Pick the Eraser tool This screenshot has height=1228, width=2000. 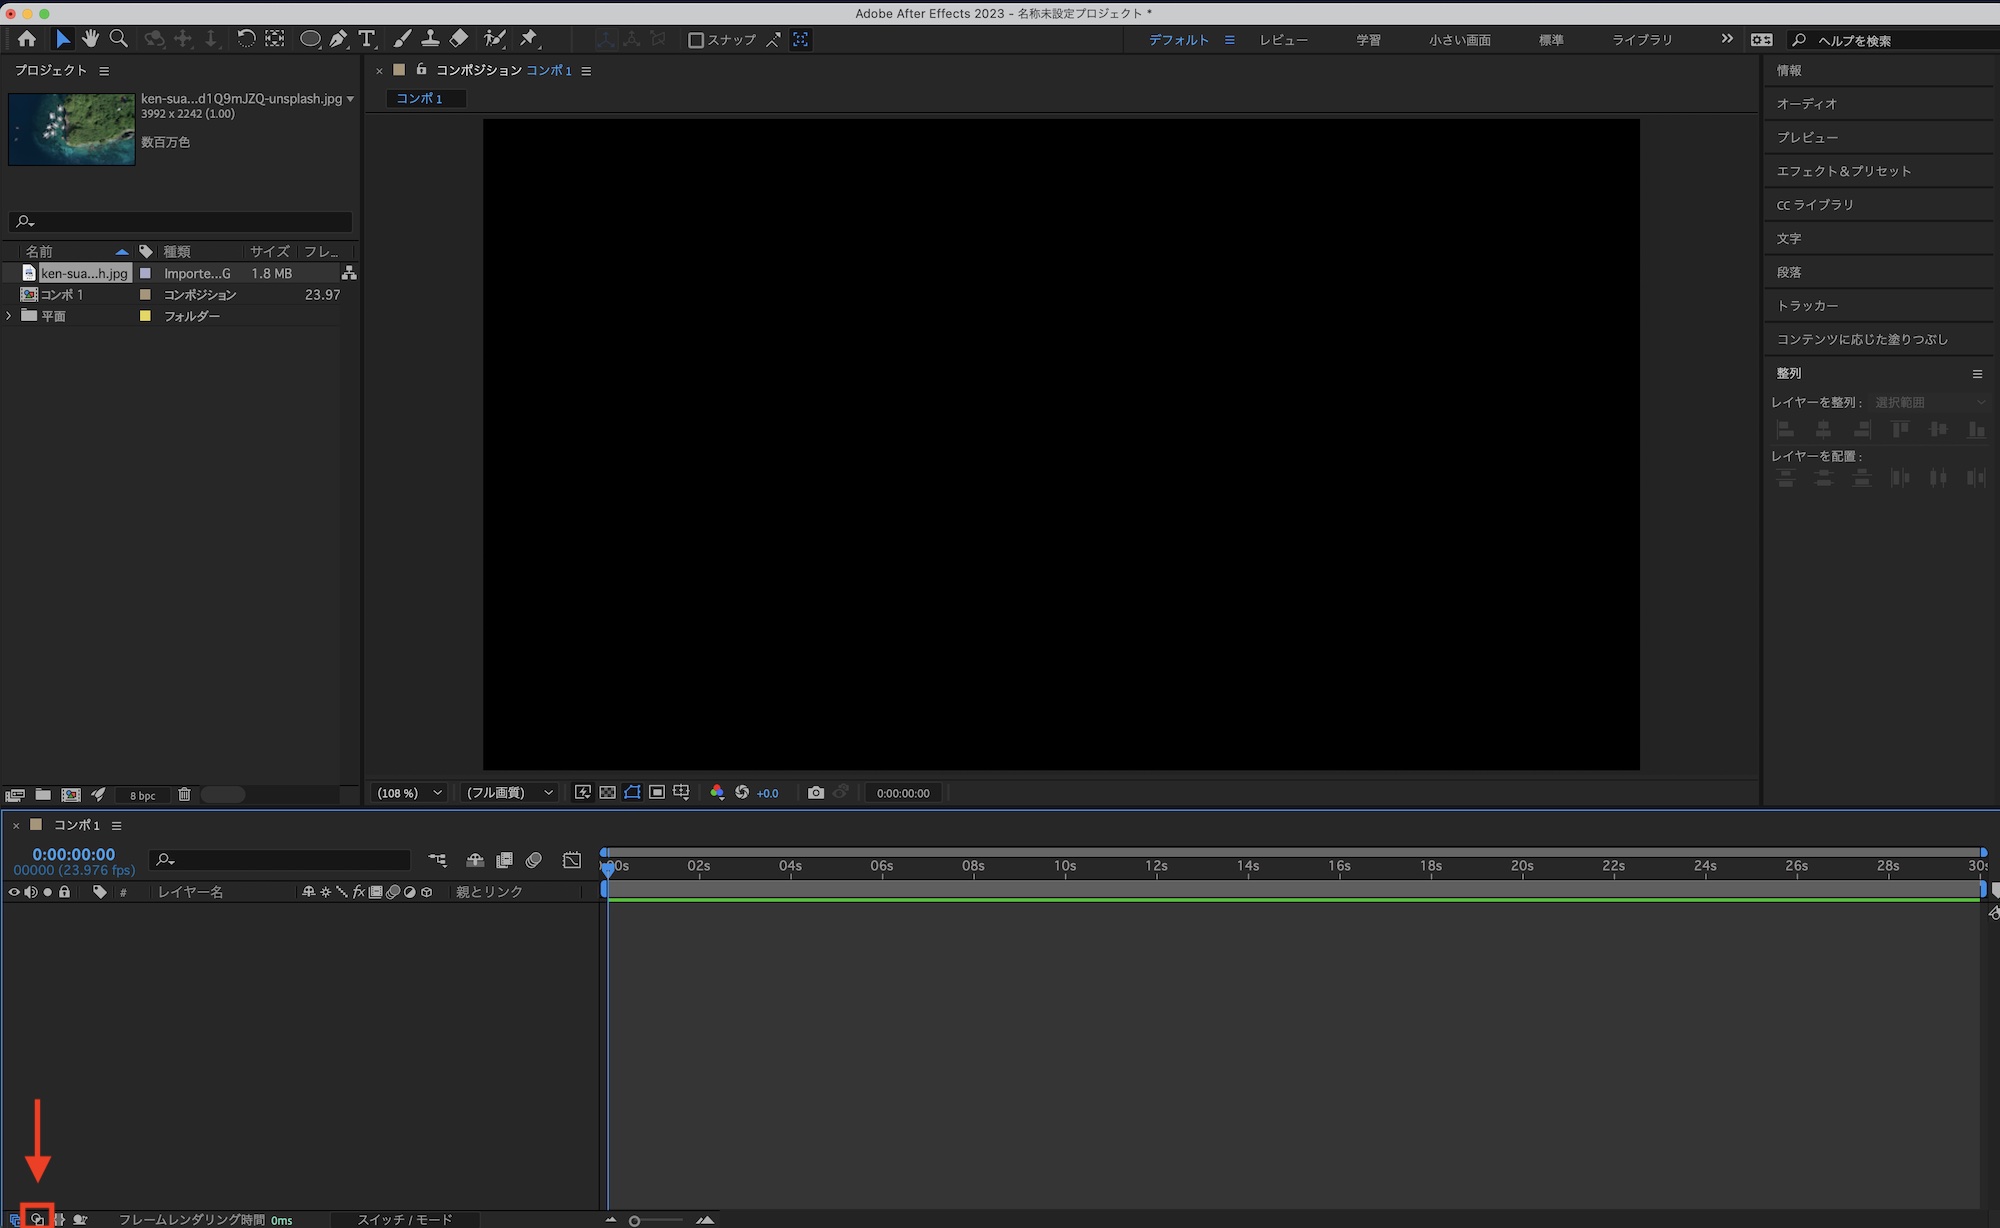click(459, 39)
